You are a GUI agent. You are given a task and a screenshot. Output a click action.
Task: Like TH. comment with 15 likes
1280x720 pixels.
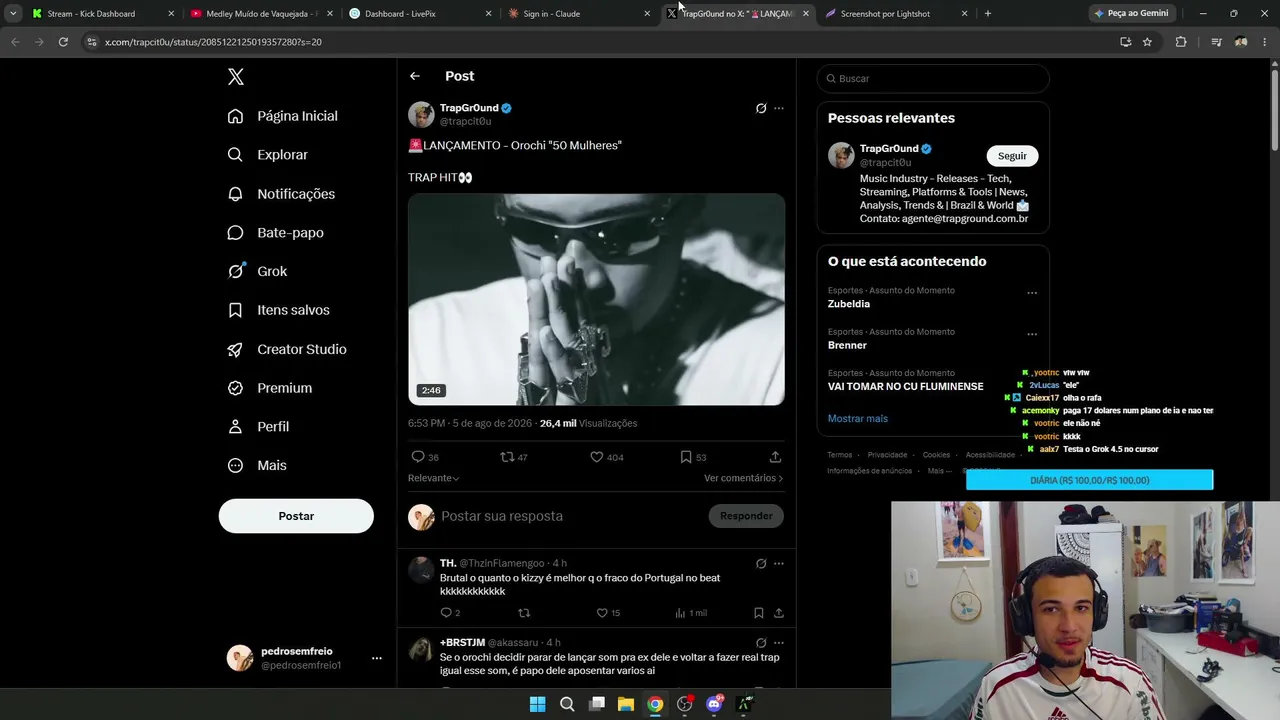coord(608,613)
